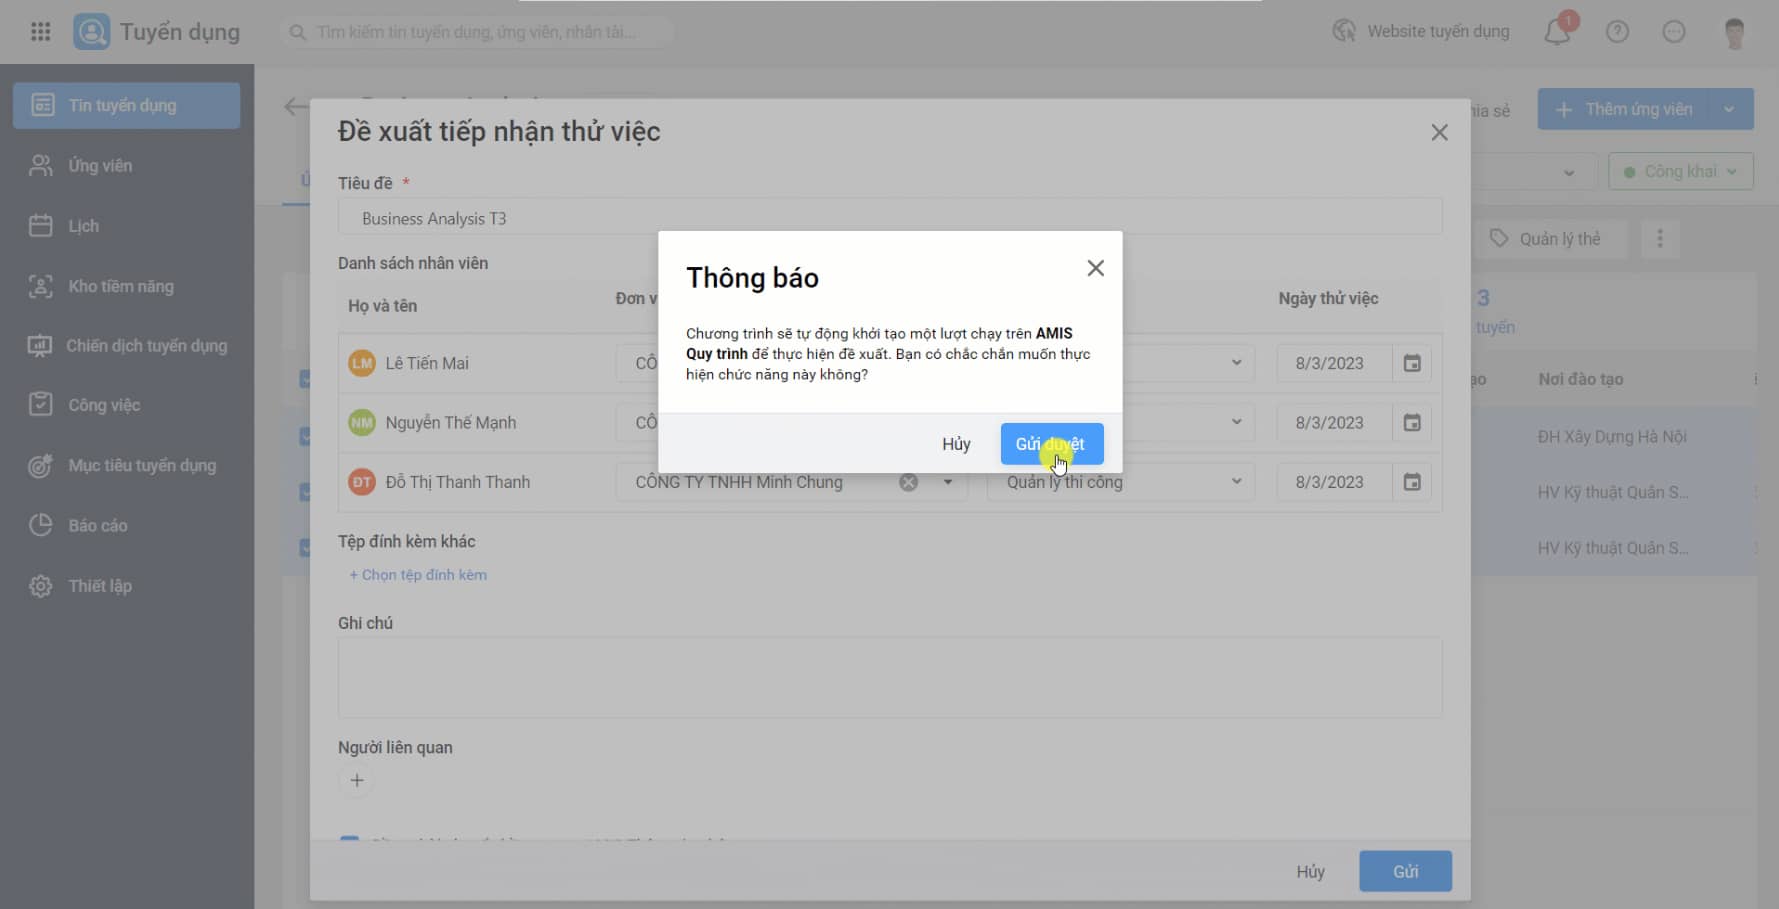The image size is (1779, 909).
Task: Open calendar picker for Lê Tiến Mai
Action: click(x=1412, y=363)
